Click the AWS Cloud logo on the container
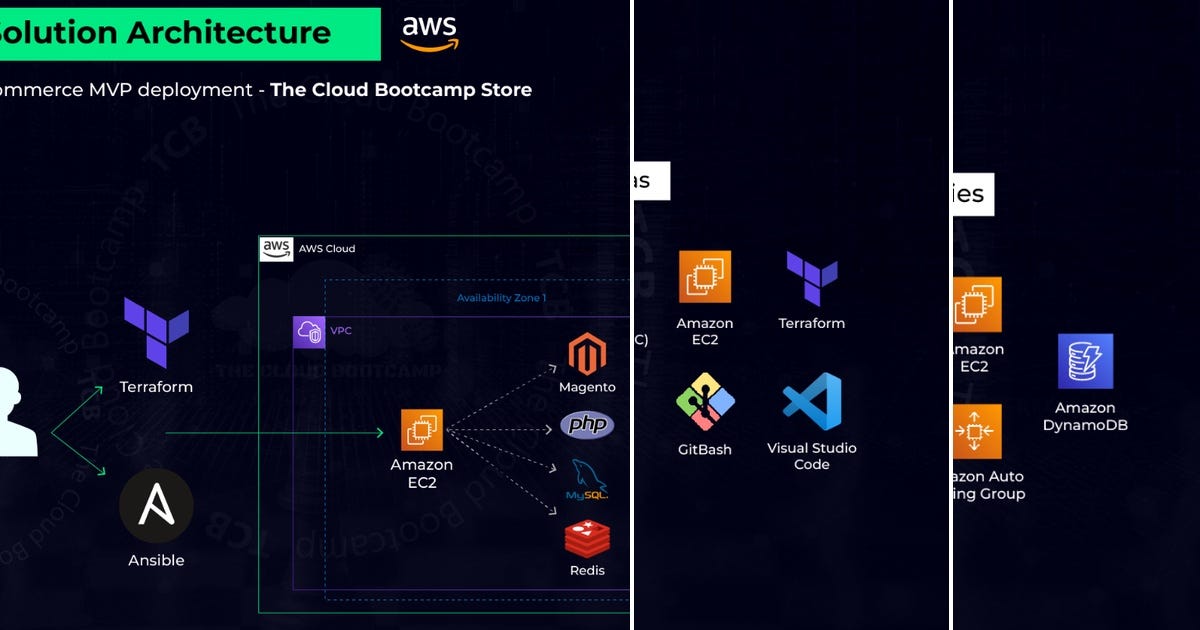 click(276, 248)
